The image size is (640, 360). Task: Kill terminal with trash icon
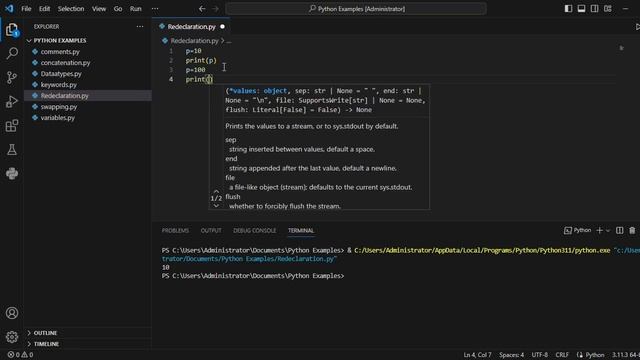632,231
